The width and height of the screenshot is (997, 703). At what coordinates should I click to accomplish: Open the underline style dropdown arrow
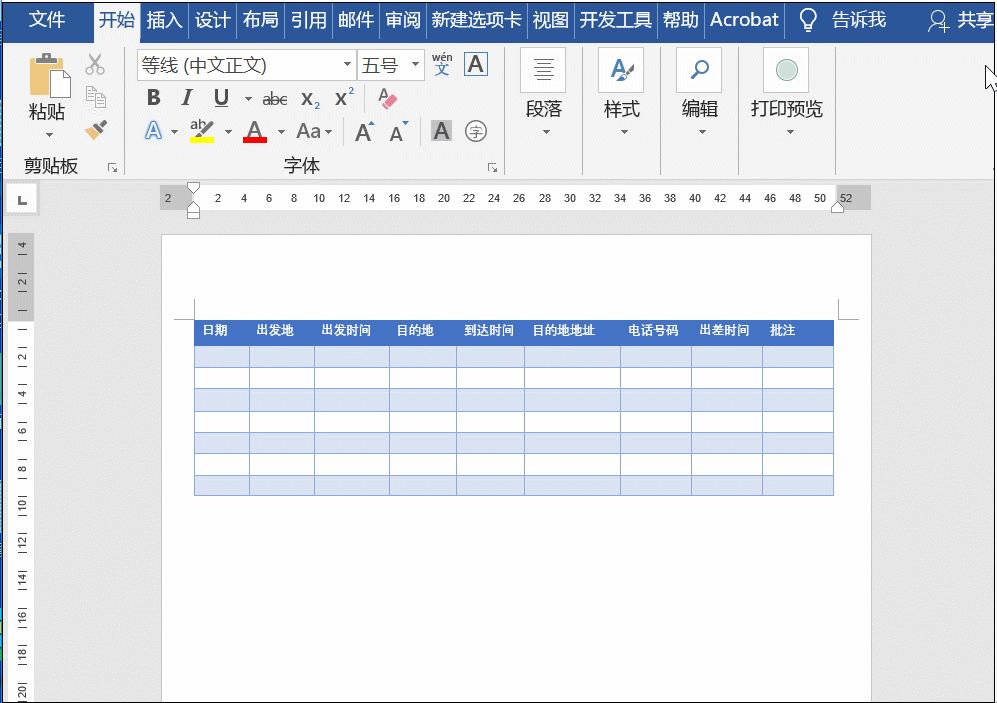248,99
